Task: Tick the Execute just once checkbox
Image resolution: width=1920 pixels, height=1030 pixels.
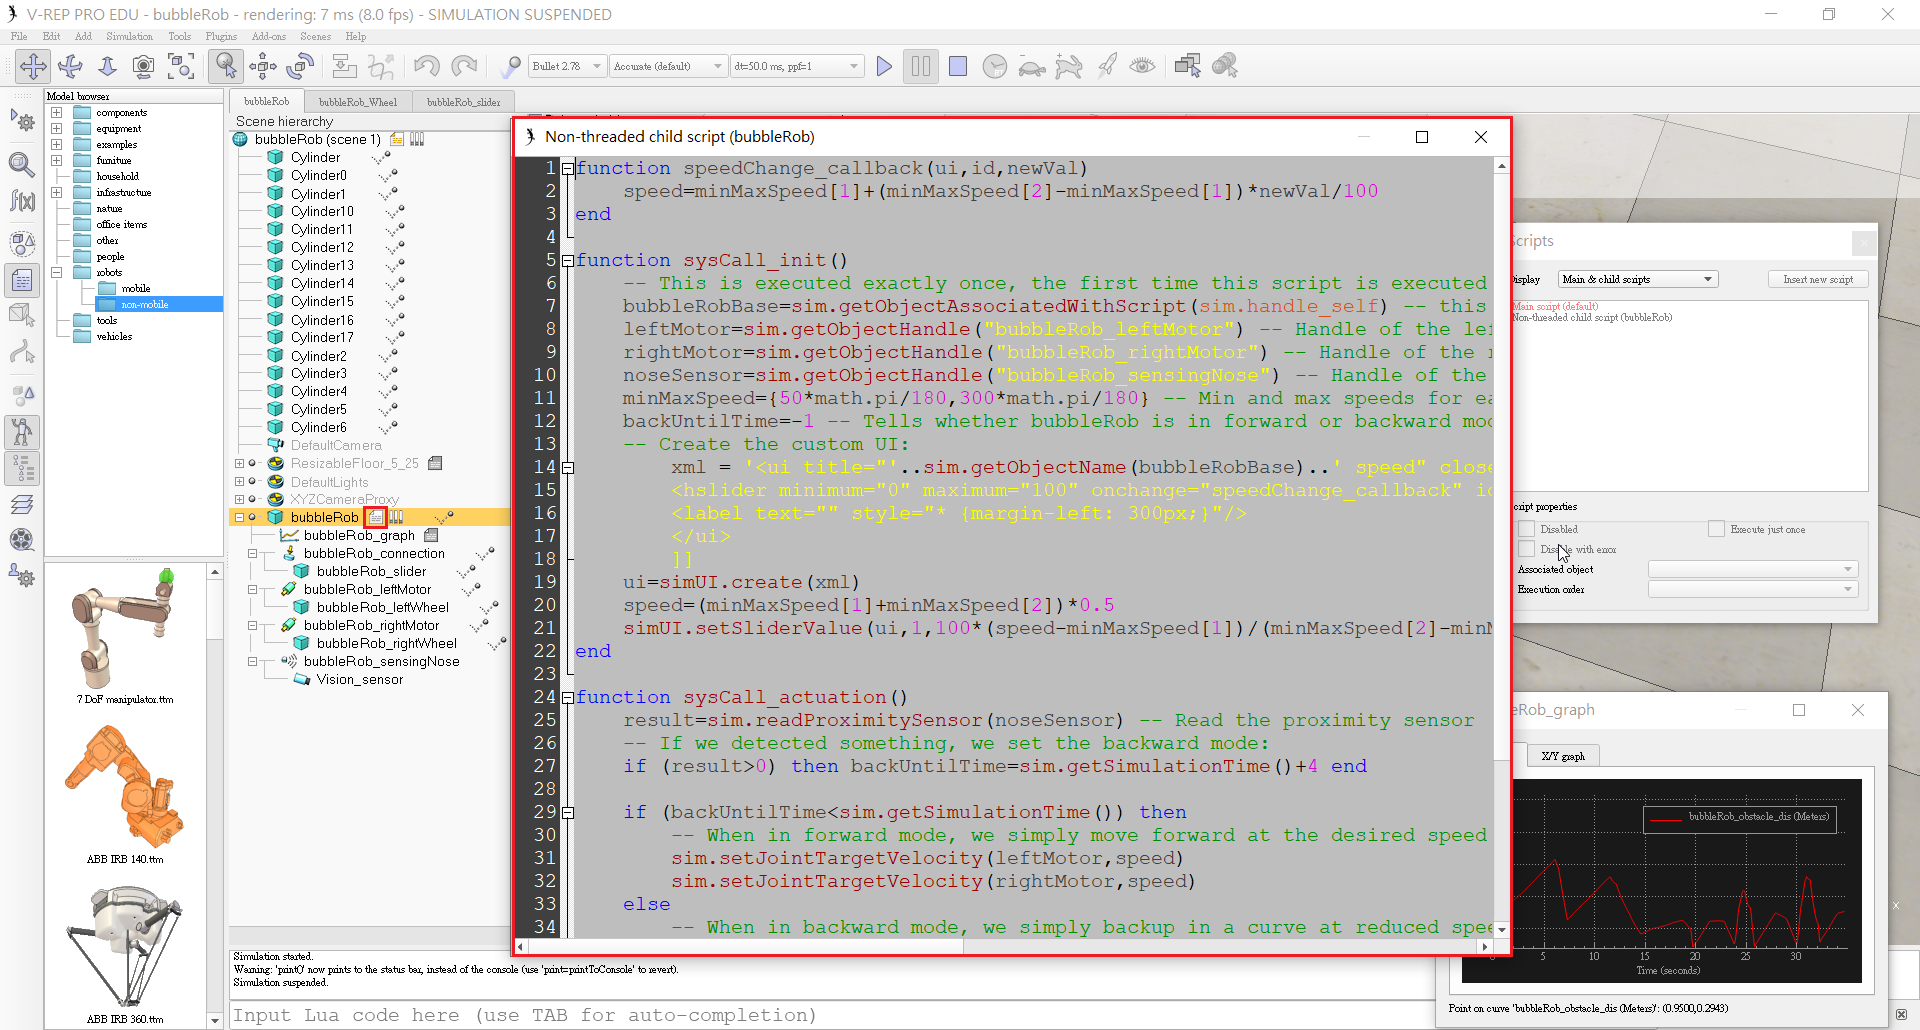Action: point(1716,529)
